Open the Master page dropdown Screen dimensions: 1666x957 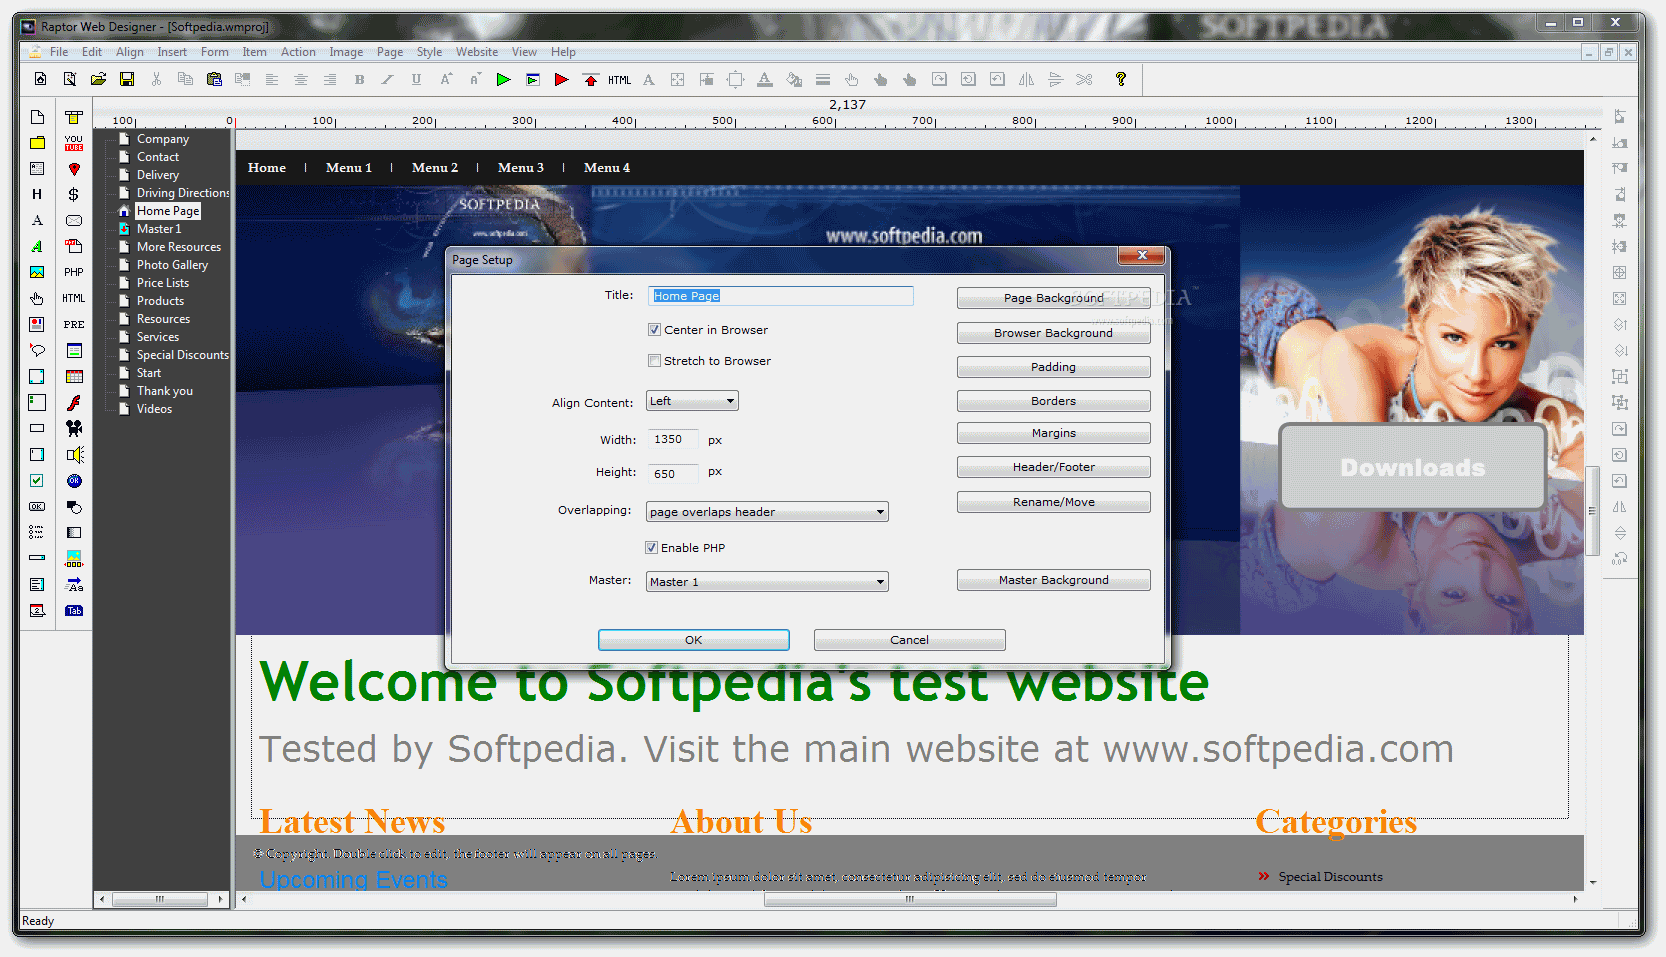point(767,582)
